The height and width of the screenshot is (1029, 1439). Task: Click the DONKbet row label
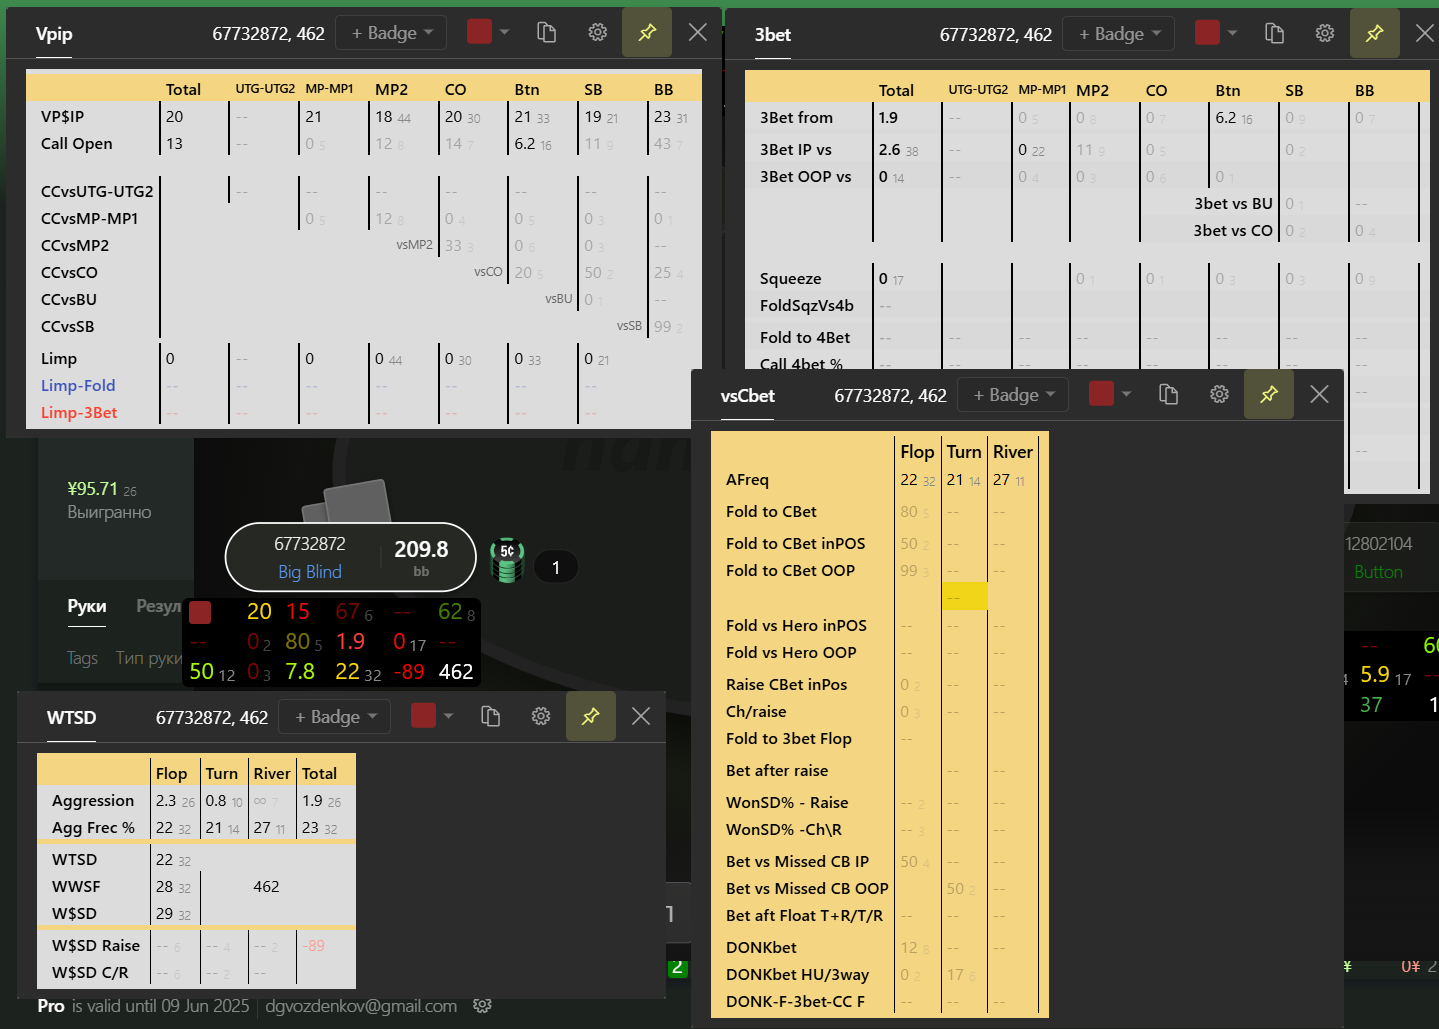(762, 948)
